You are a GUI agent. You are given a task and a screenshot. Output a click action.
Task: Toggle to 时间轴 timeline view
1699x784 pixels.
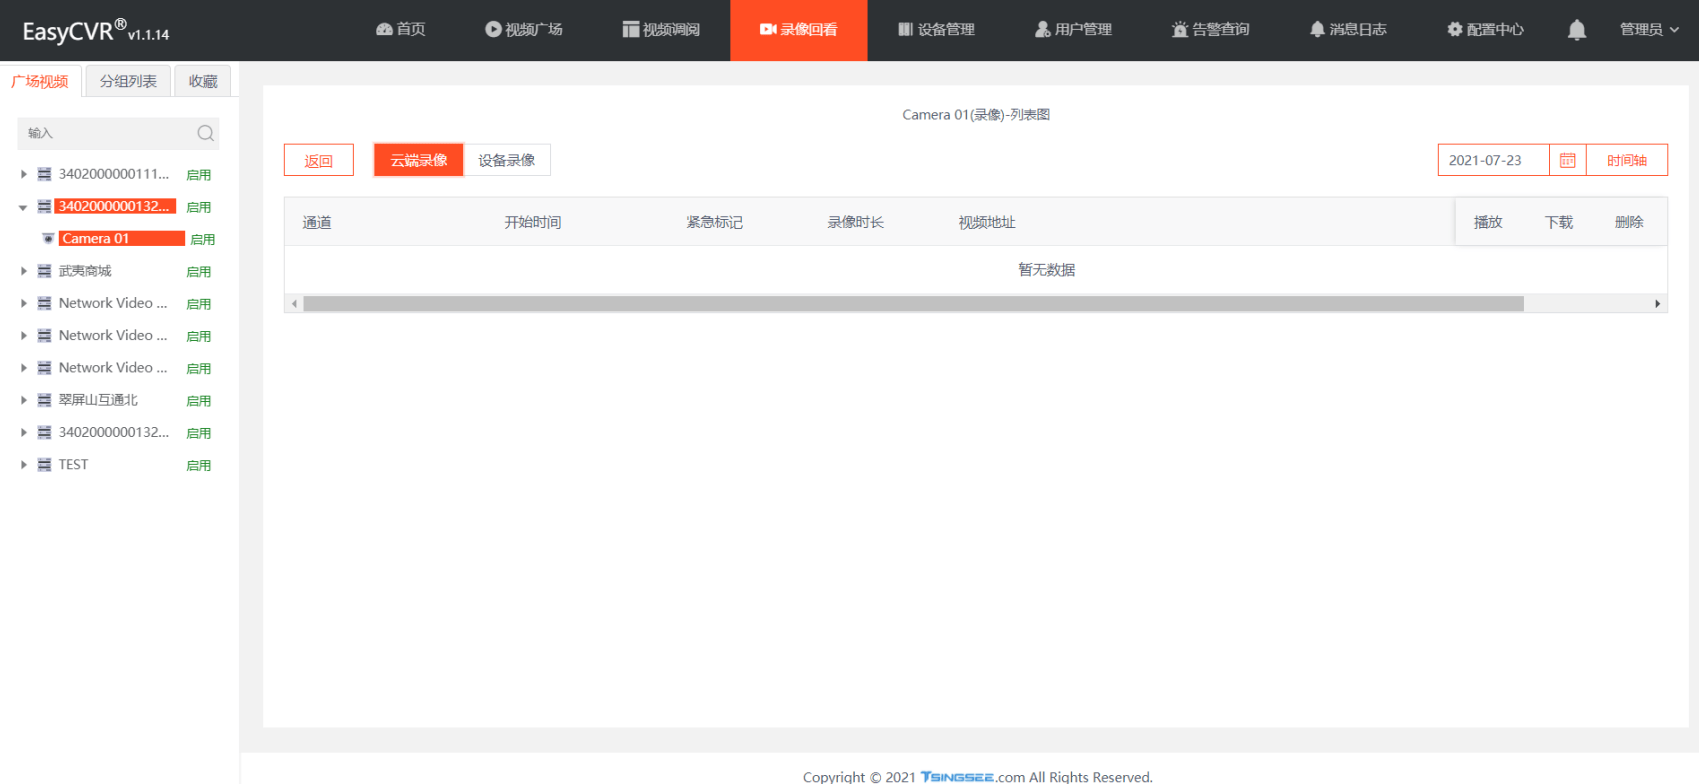coord(1626,160)
